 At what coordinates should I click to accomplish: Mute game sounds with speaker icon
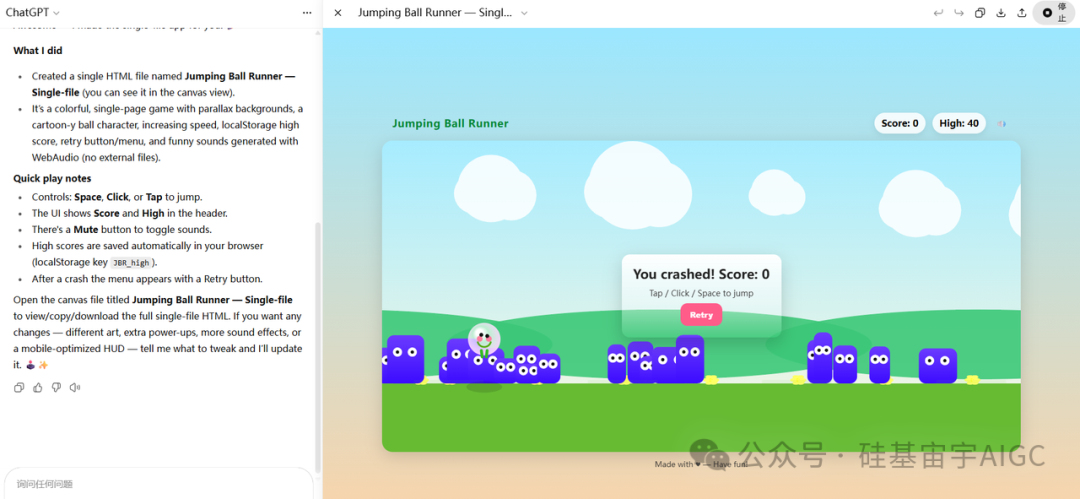click(1001, 124)
